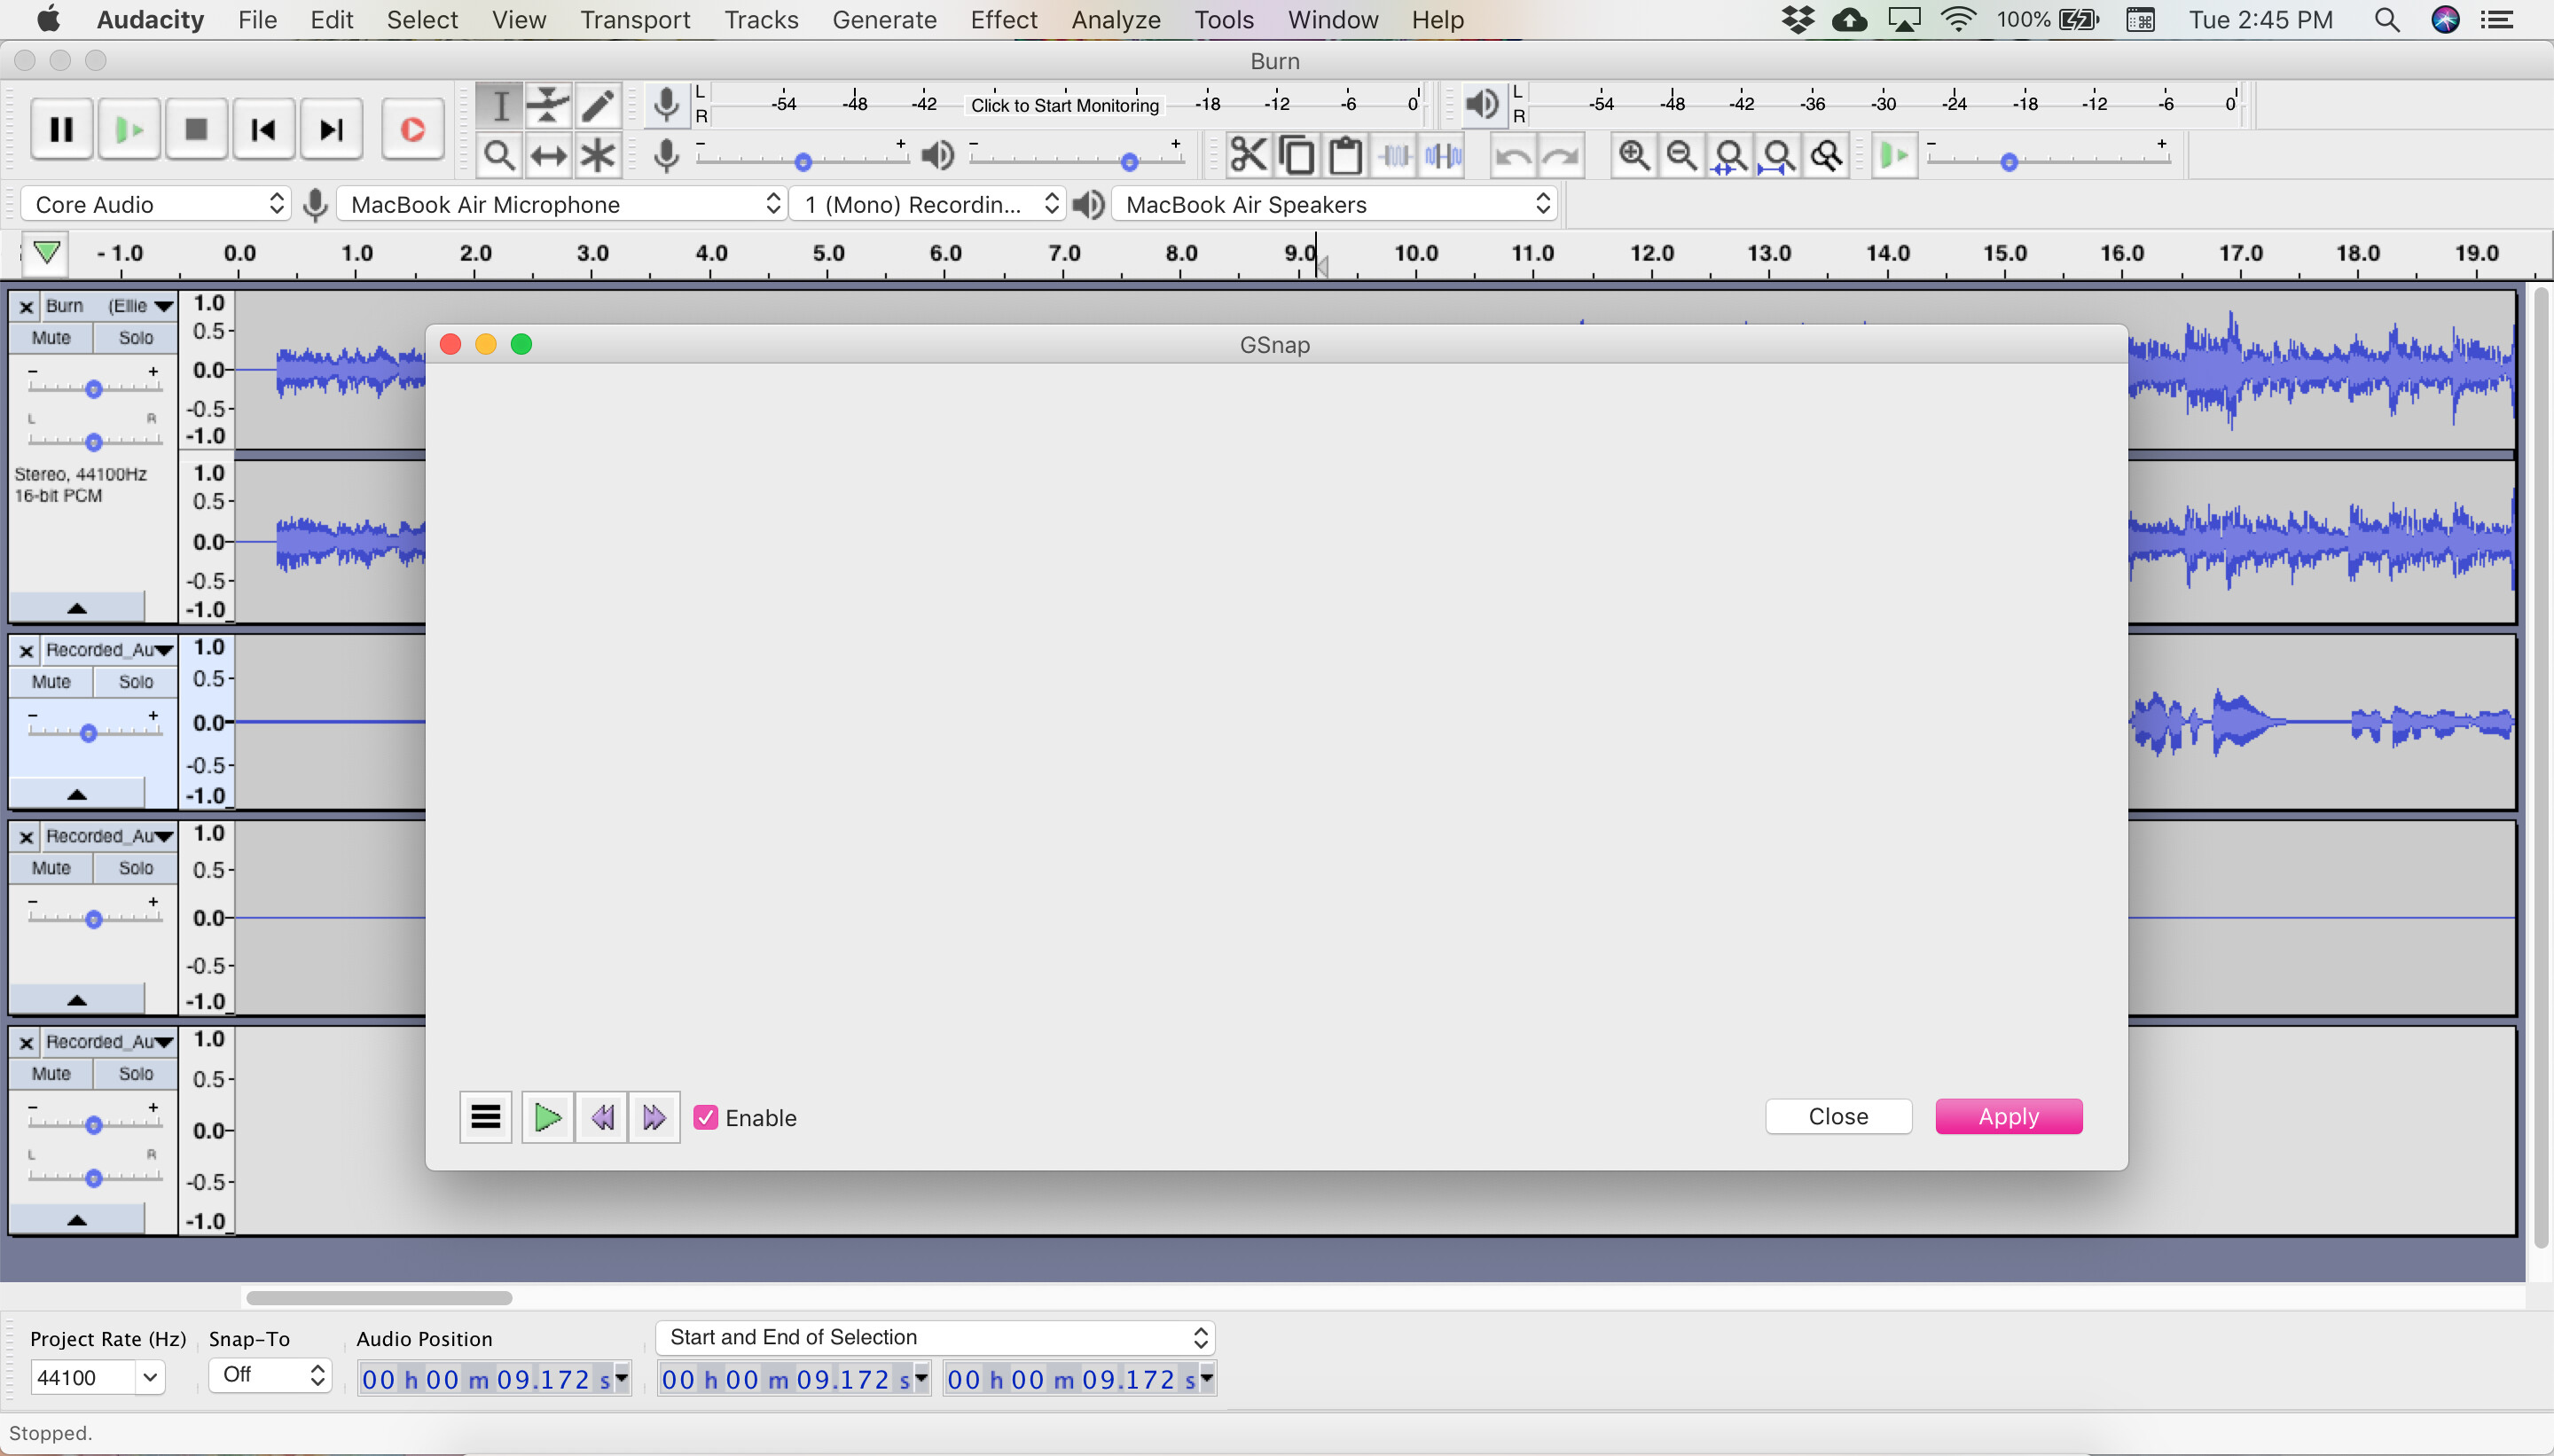Mute the second Recorded_Audio track
This screenshot has width=2554, height=1456.
pos(51,868)
